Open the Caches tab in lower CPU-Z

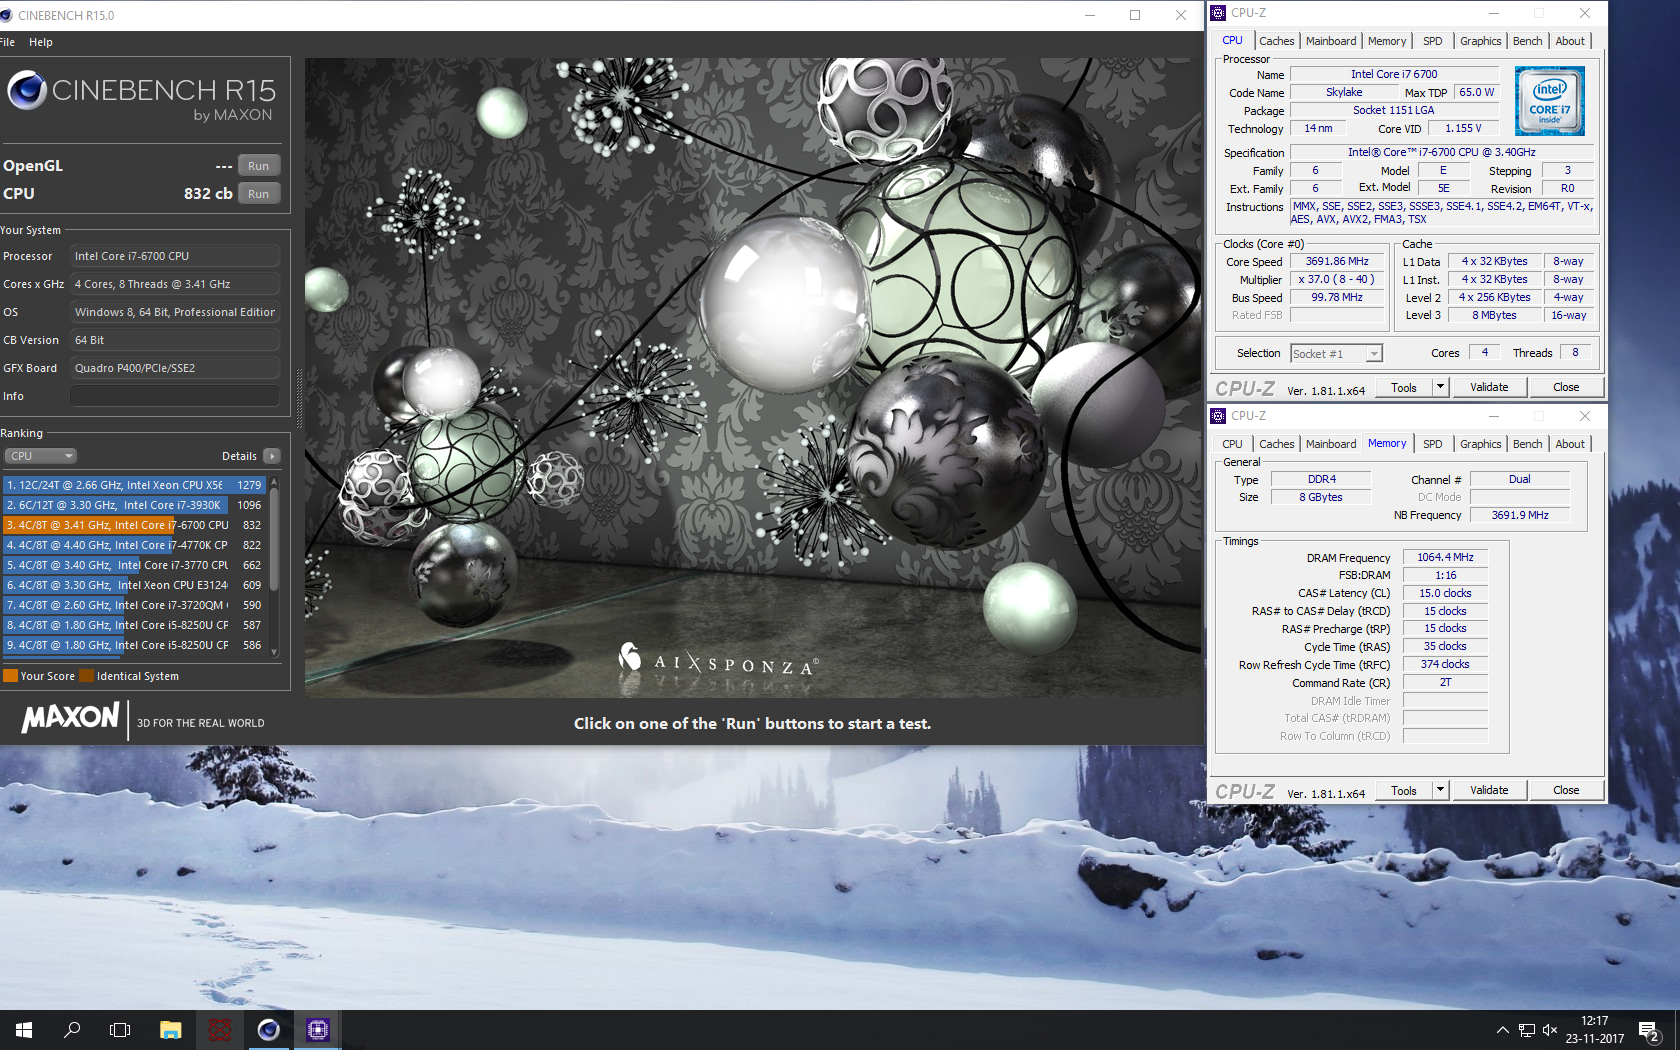pos(1276,444)
